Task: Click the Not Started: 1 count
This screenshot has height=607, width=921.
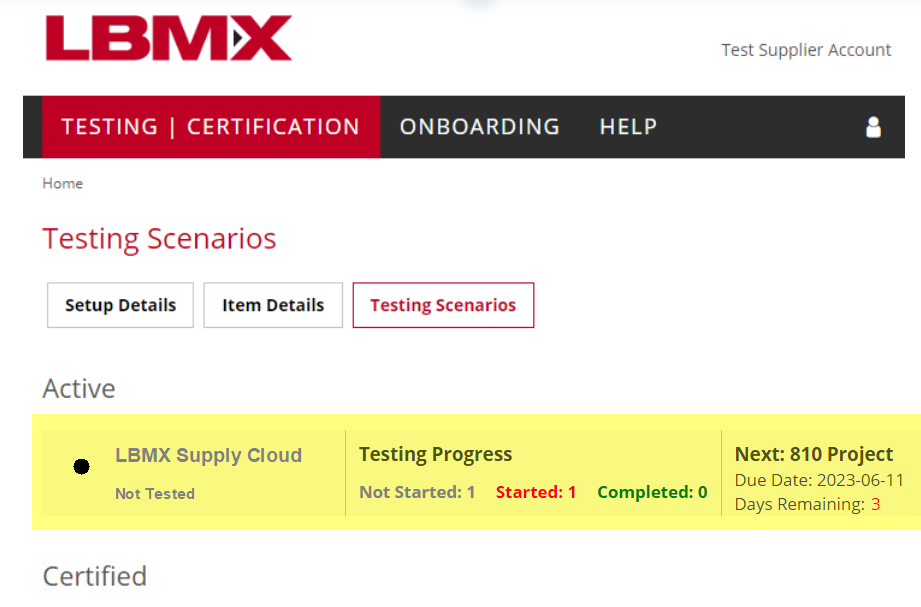Action: click(x=418, y=492)
